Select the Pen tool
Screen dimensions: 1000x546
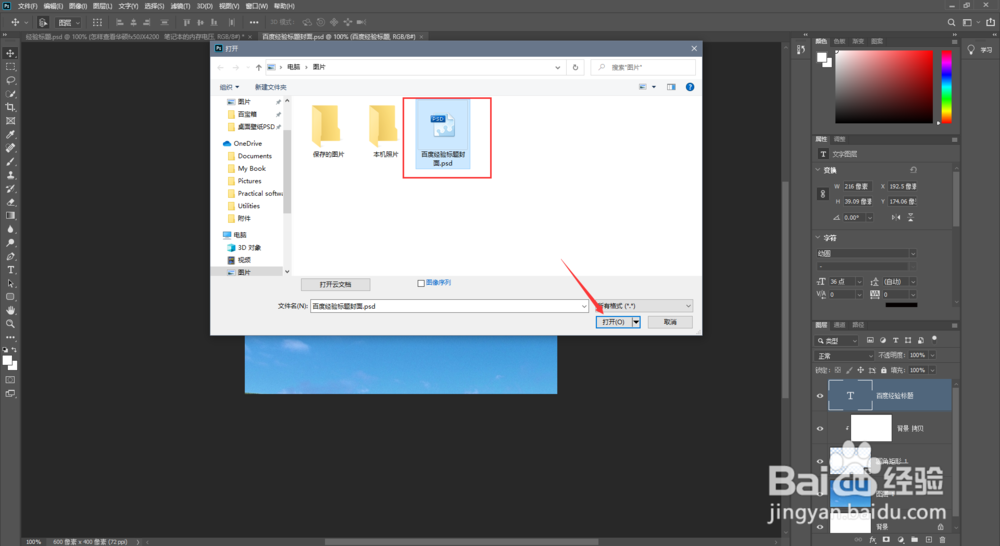coord(10,256)
